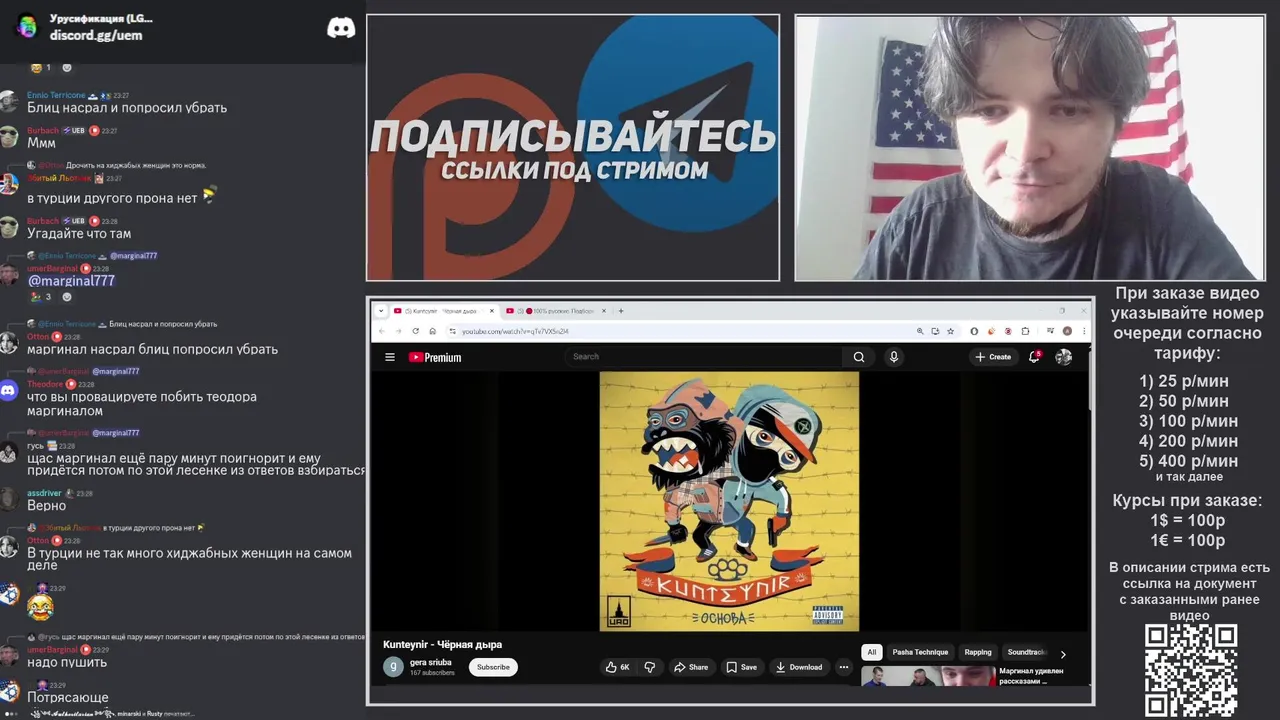Save the video to playlist

pos(742,667)
